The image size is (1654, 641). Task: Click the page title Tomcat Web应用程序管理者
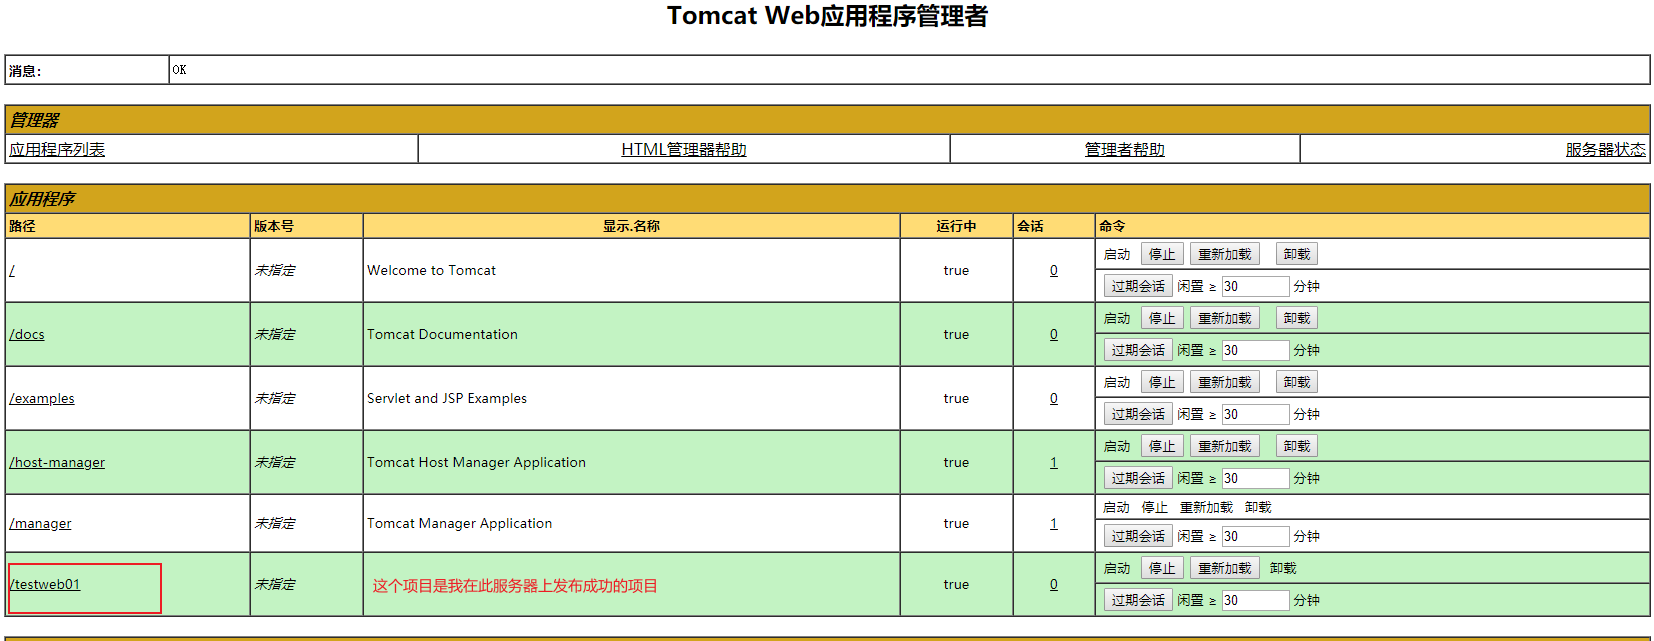(827, 16)
